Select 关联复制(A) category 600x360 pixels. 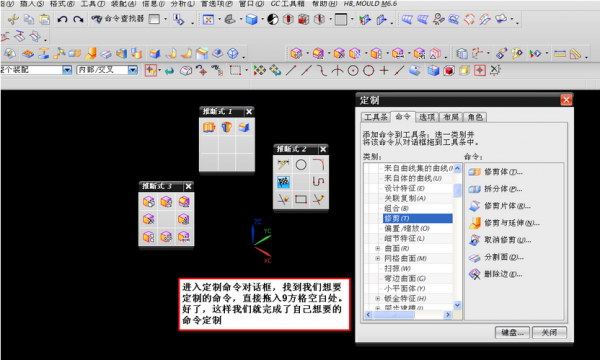coord(405,198)
